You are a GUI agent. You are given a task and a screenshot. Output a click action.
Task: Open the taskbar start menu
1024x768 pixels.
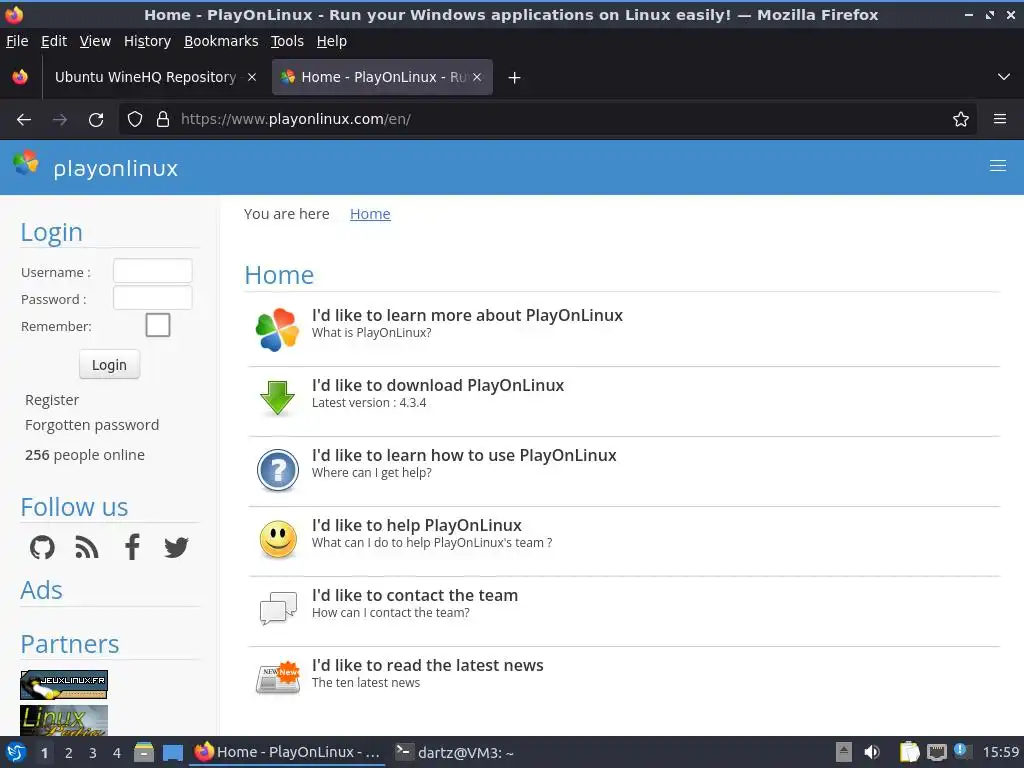[x=16, y=752]
